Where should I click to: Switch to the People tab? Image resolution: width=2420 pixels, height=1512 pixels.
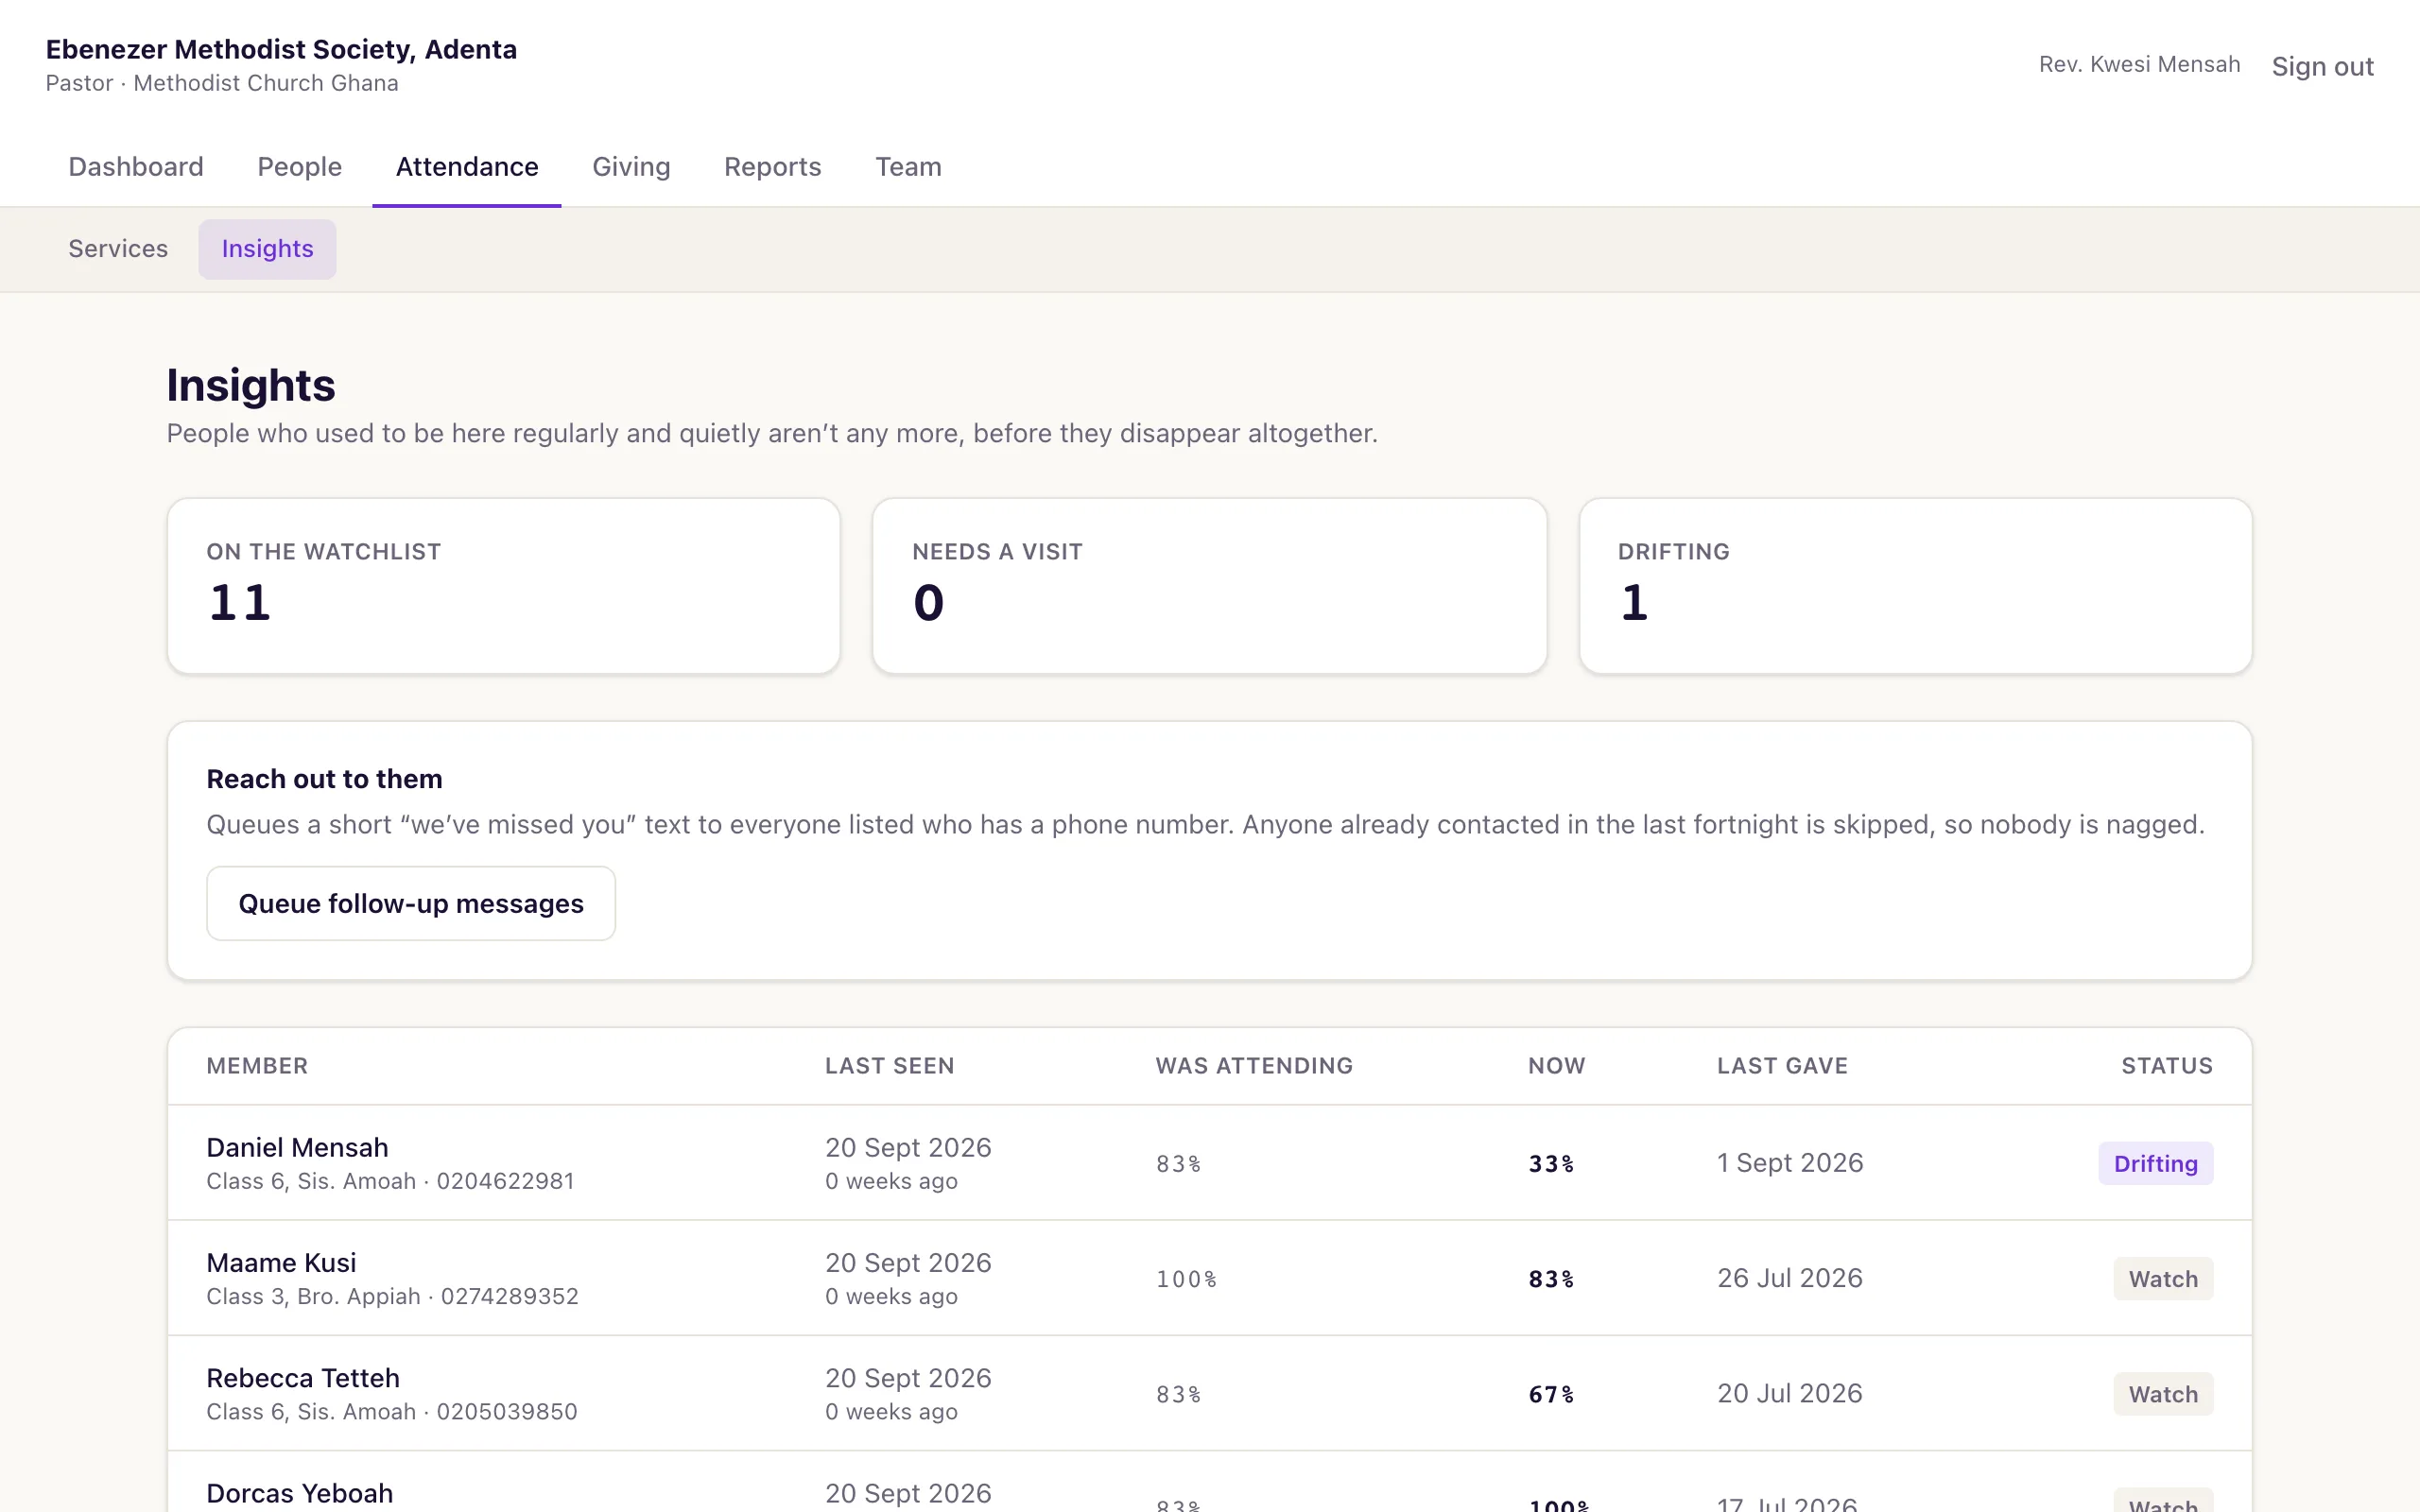pyautogui.click(x=299, y=166)
